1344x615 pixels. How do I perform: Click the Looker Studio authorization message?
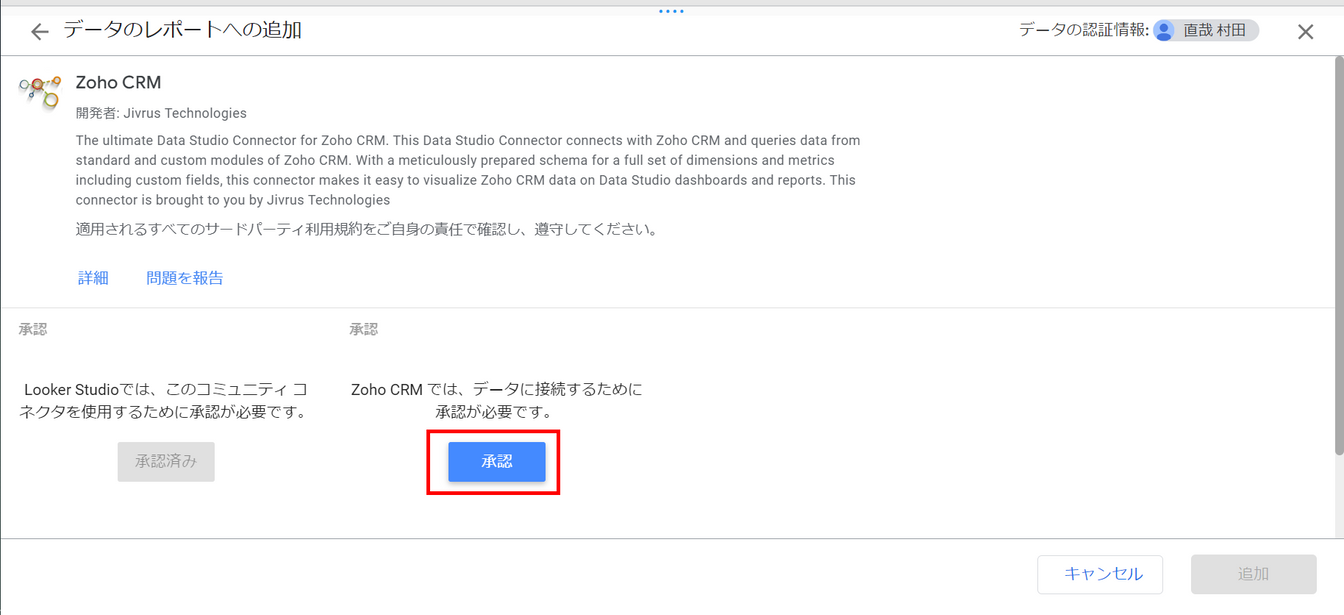click(165, 400)
